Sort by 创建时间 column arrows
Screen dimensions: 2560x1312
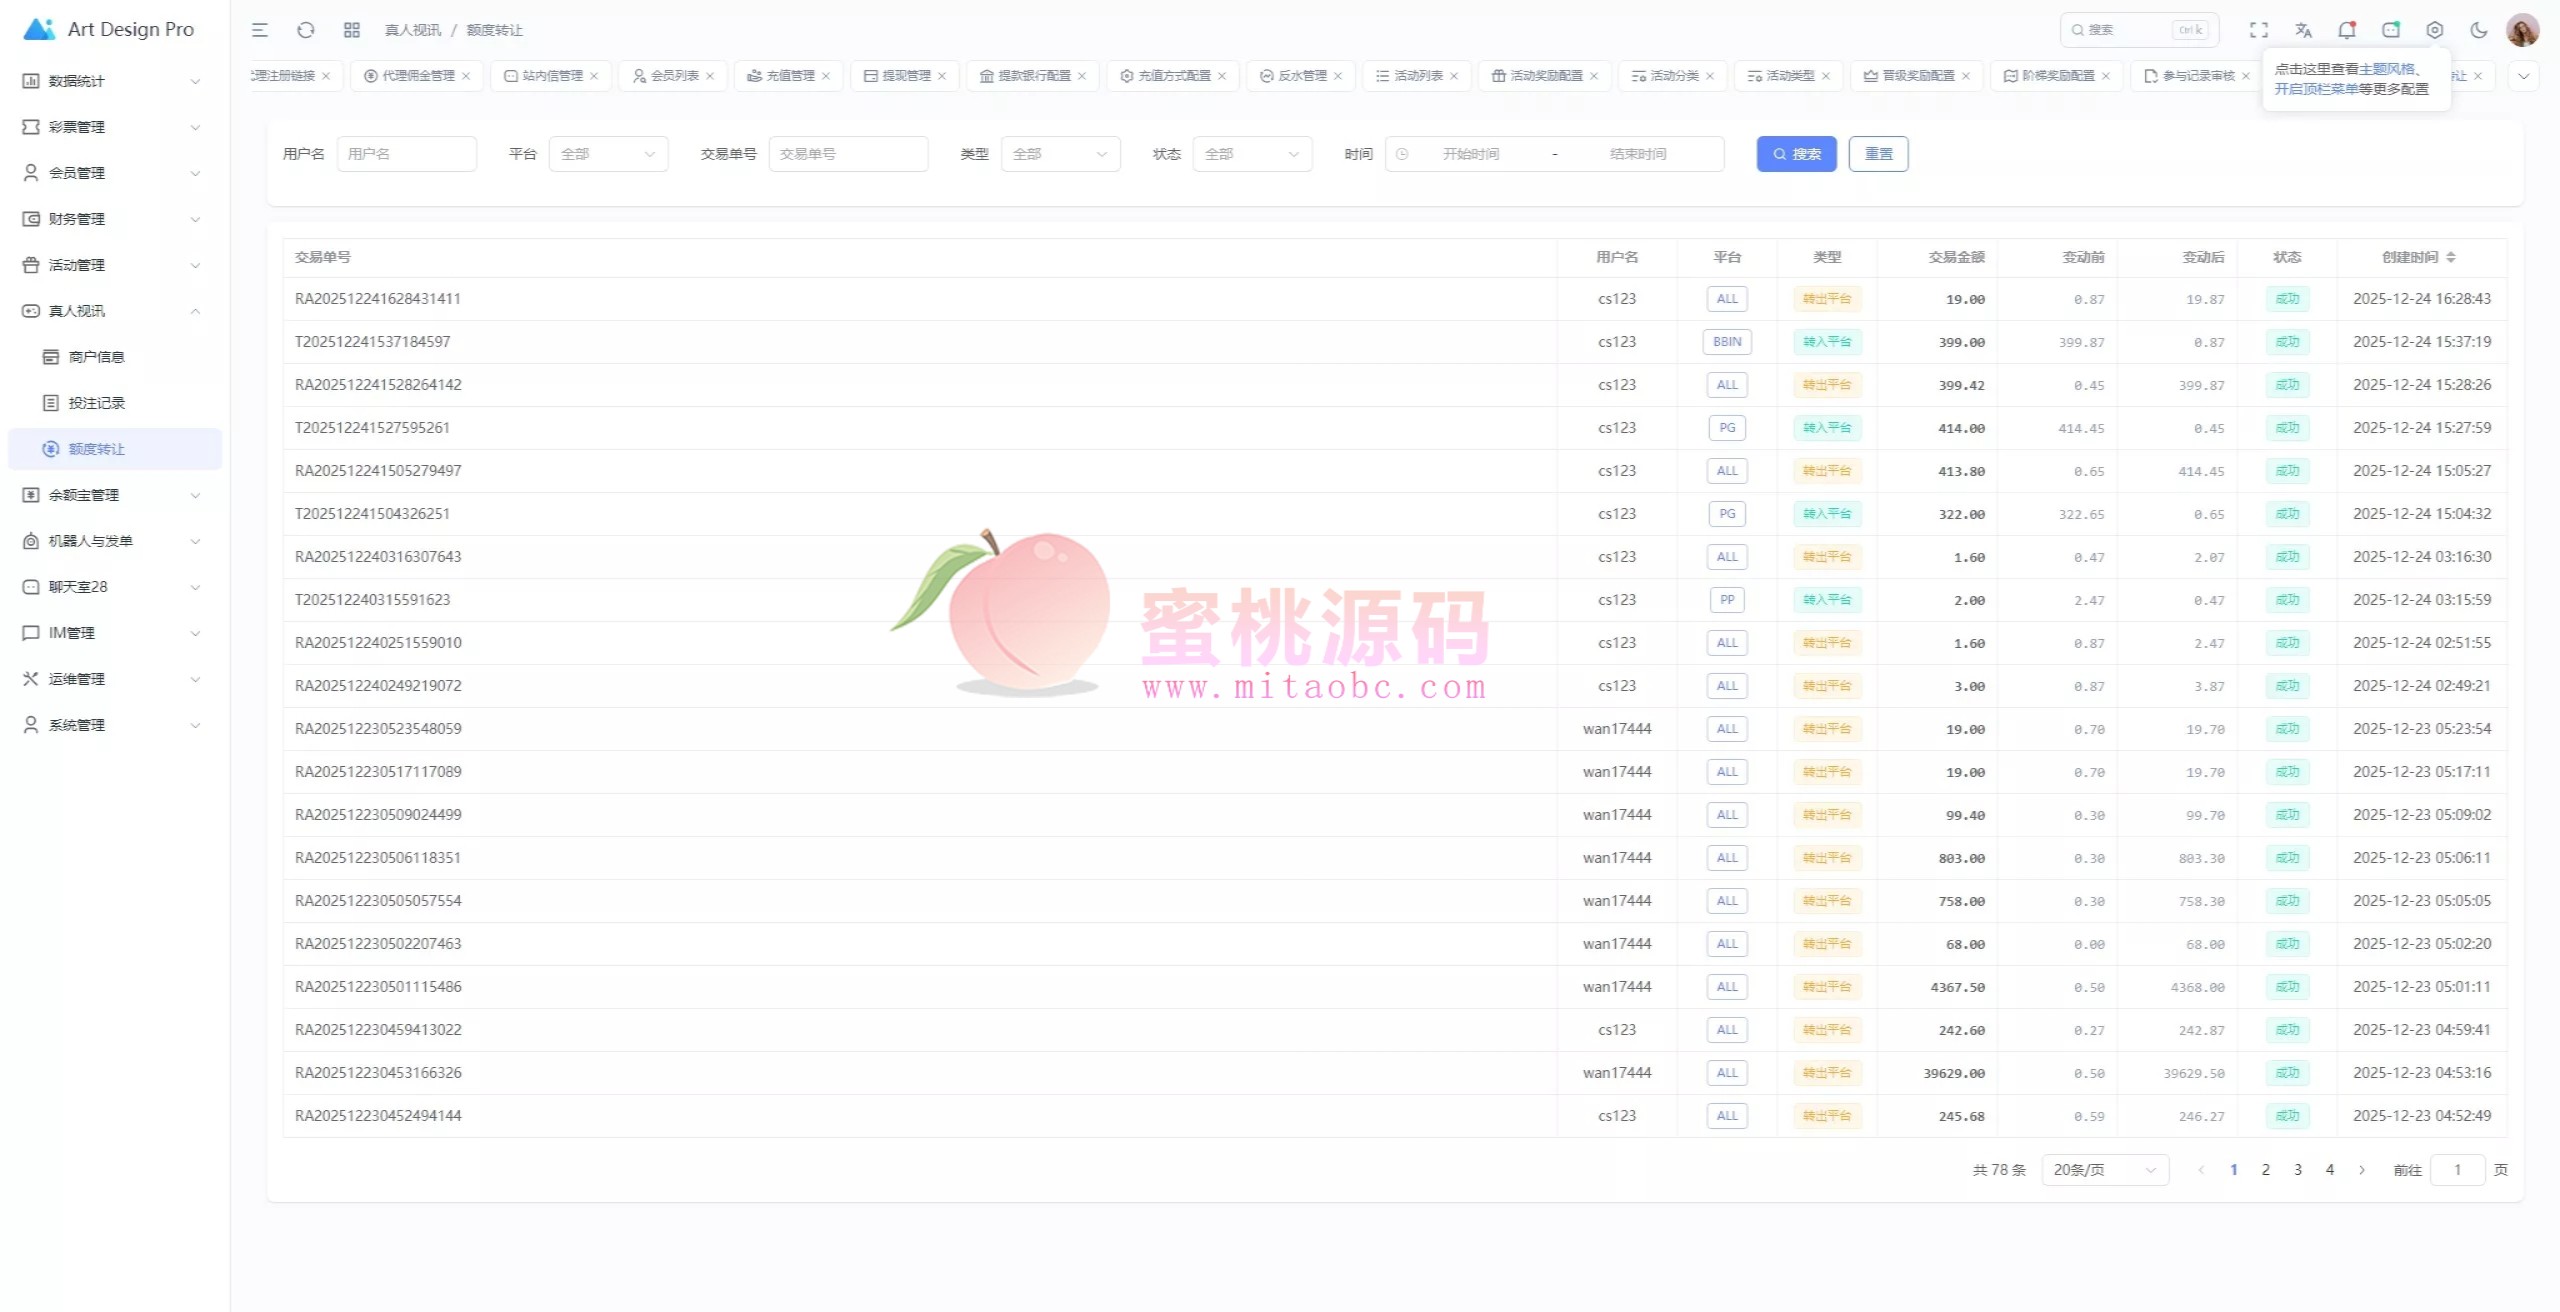2451,257
